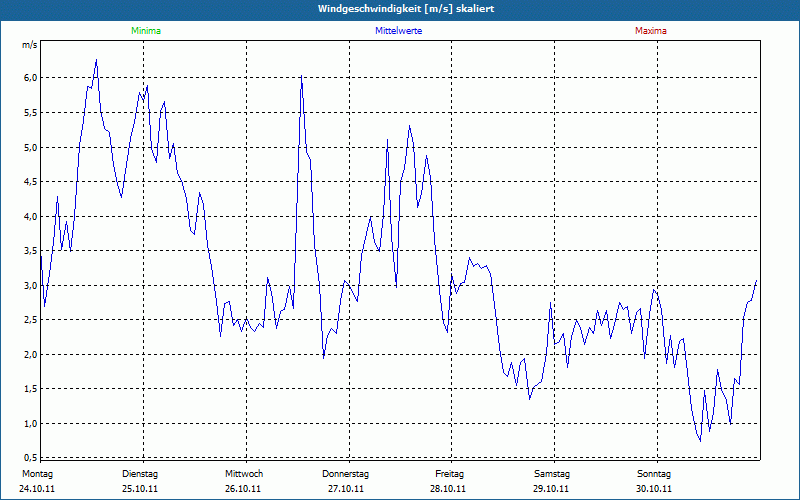Click the 5,5 y-axis value
The height and width of the screenshot is (500, 800).
31,112
